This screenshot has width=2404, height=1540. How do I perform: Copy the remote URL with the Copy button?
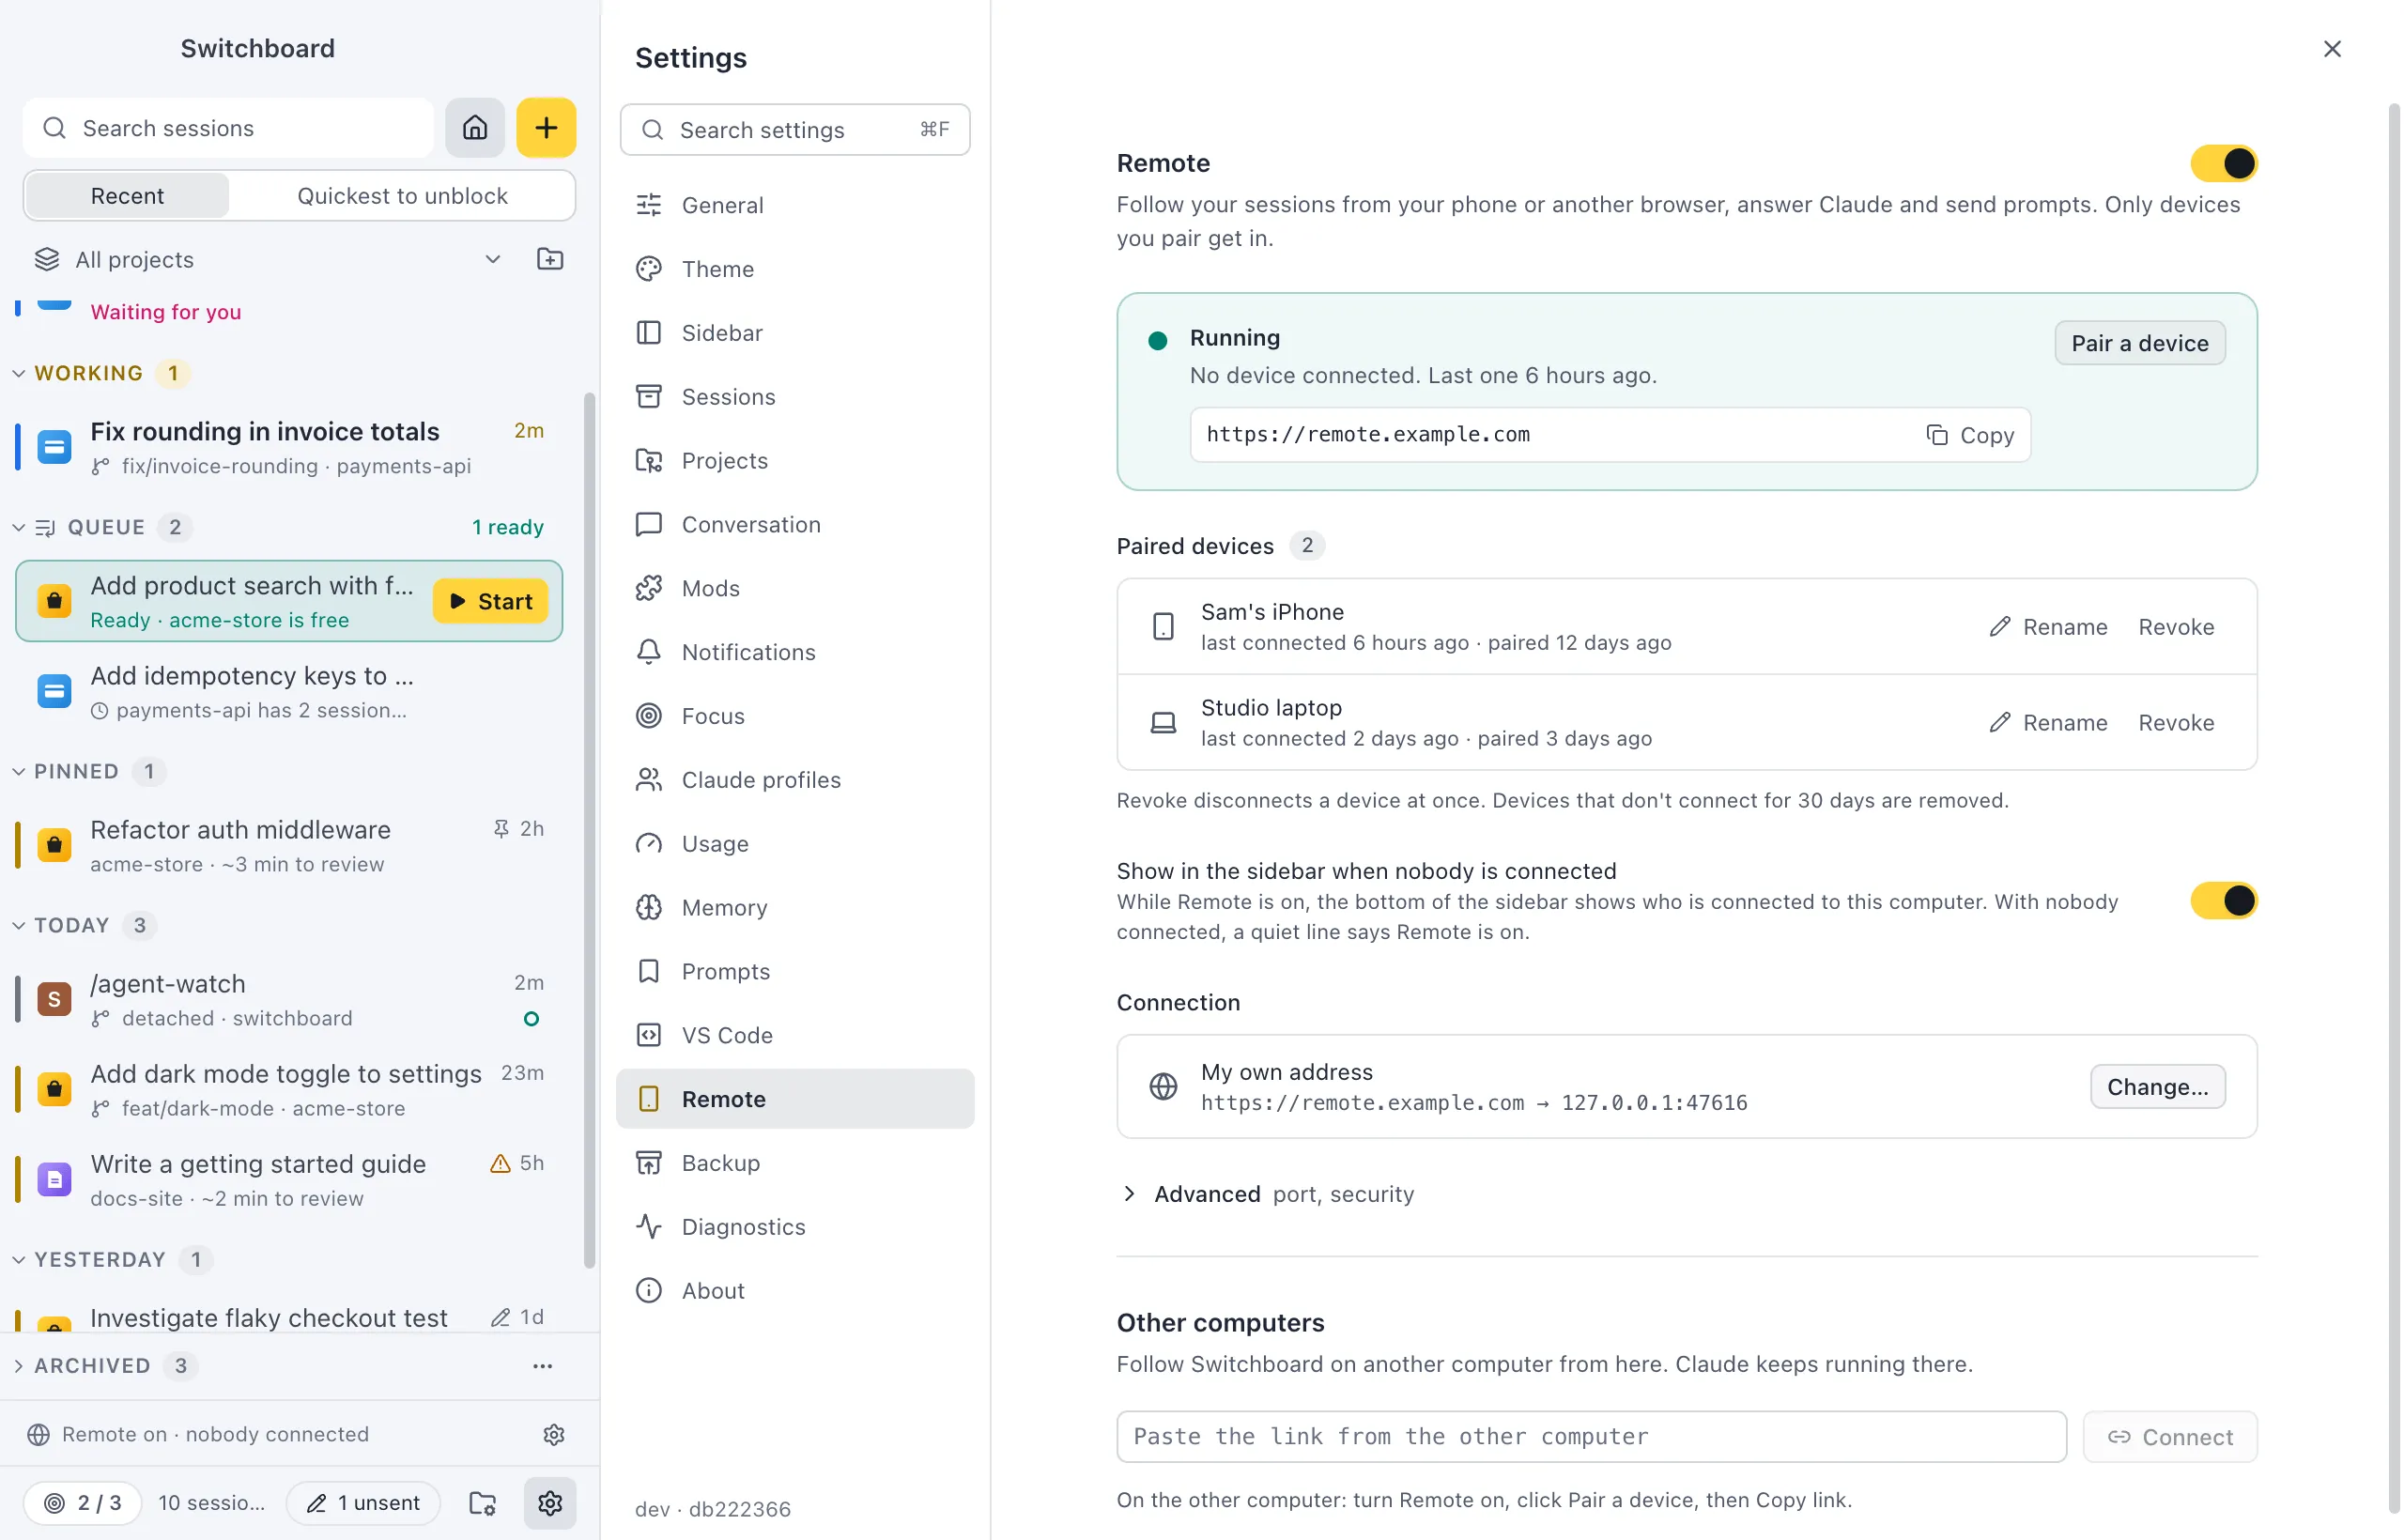pos(1969,435)
